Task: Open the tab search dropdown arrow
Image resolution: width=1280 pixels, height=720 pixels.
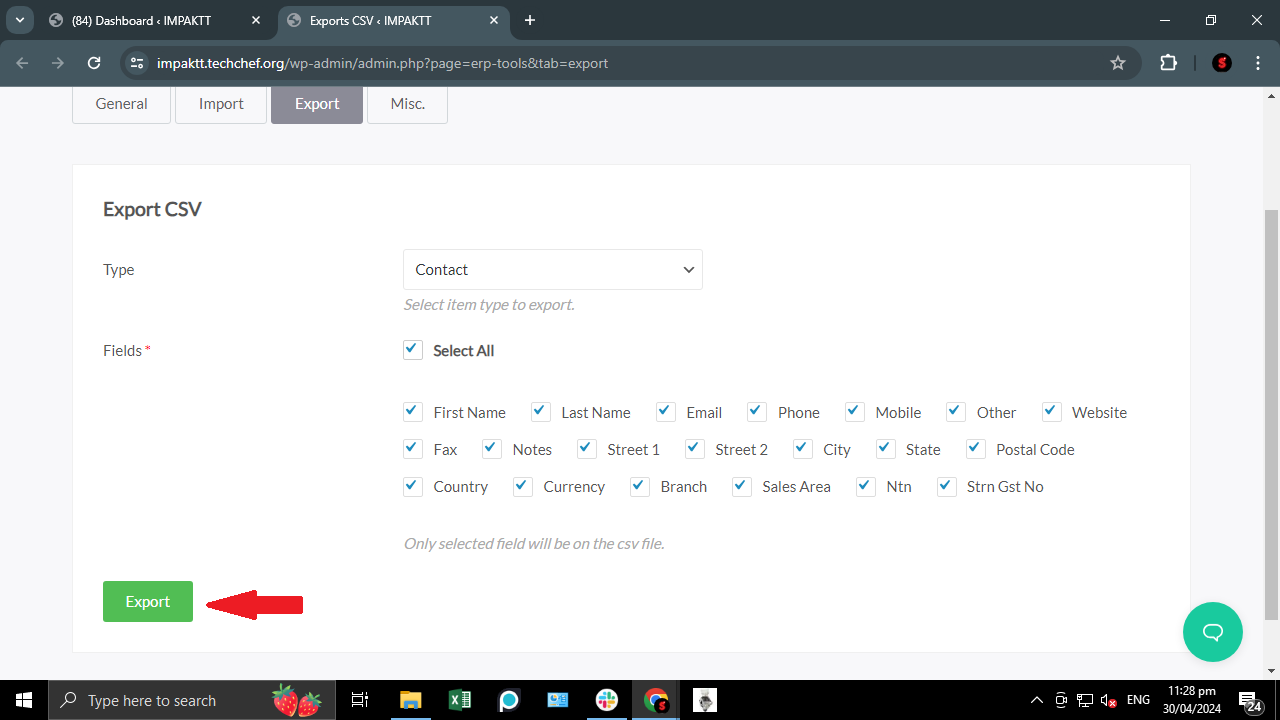Action: click(19, 20)
